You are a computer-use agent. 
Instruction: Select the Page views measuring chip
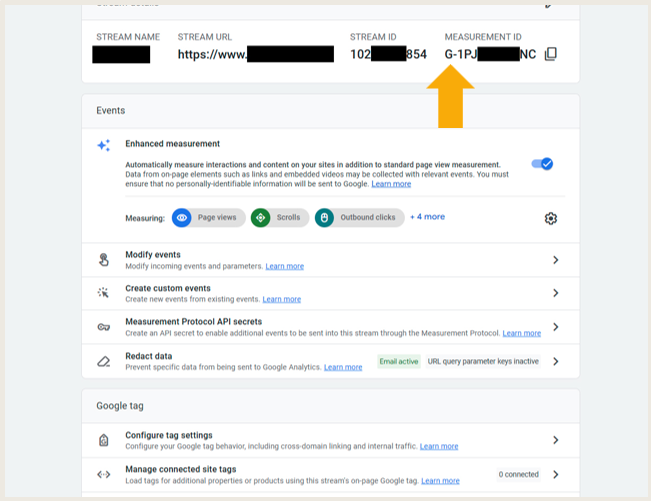pyautogui.click(x=209, y=218)
